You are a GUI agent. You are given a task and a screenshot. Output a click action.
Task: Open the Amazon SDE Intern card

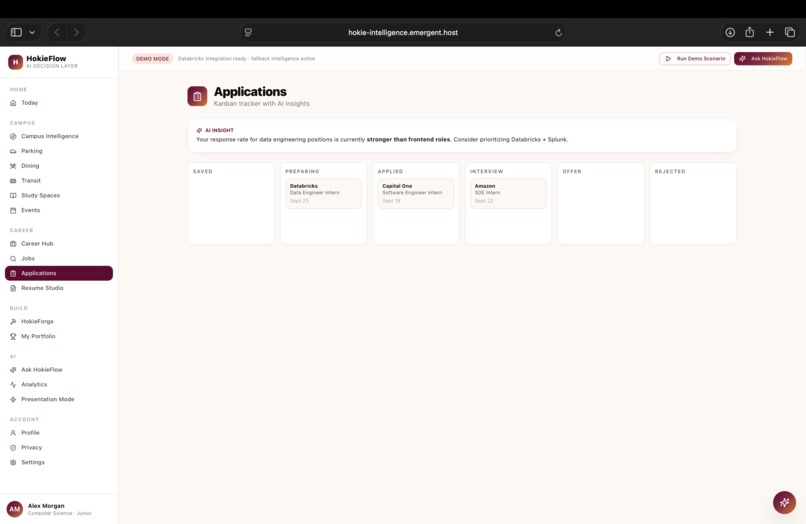pos(508,193)
